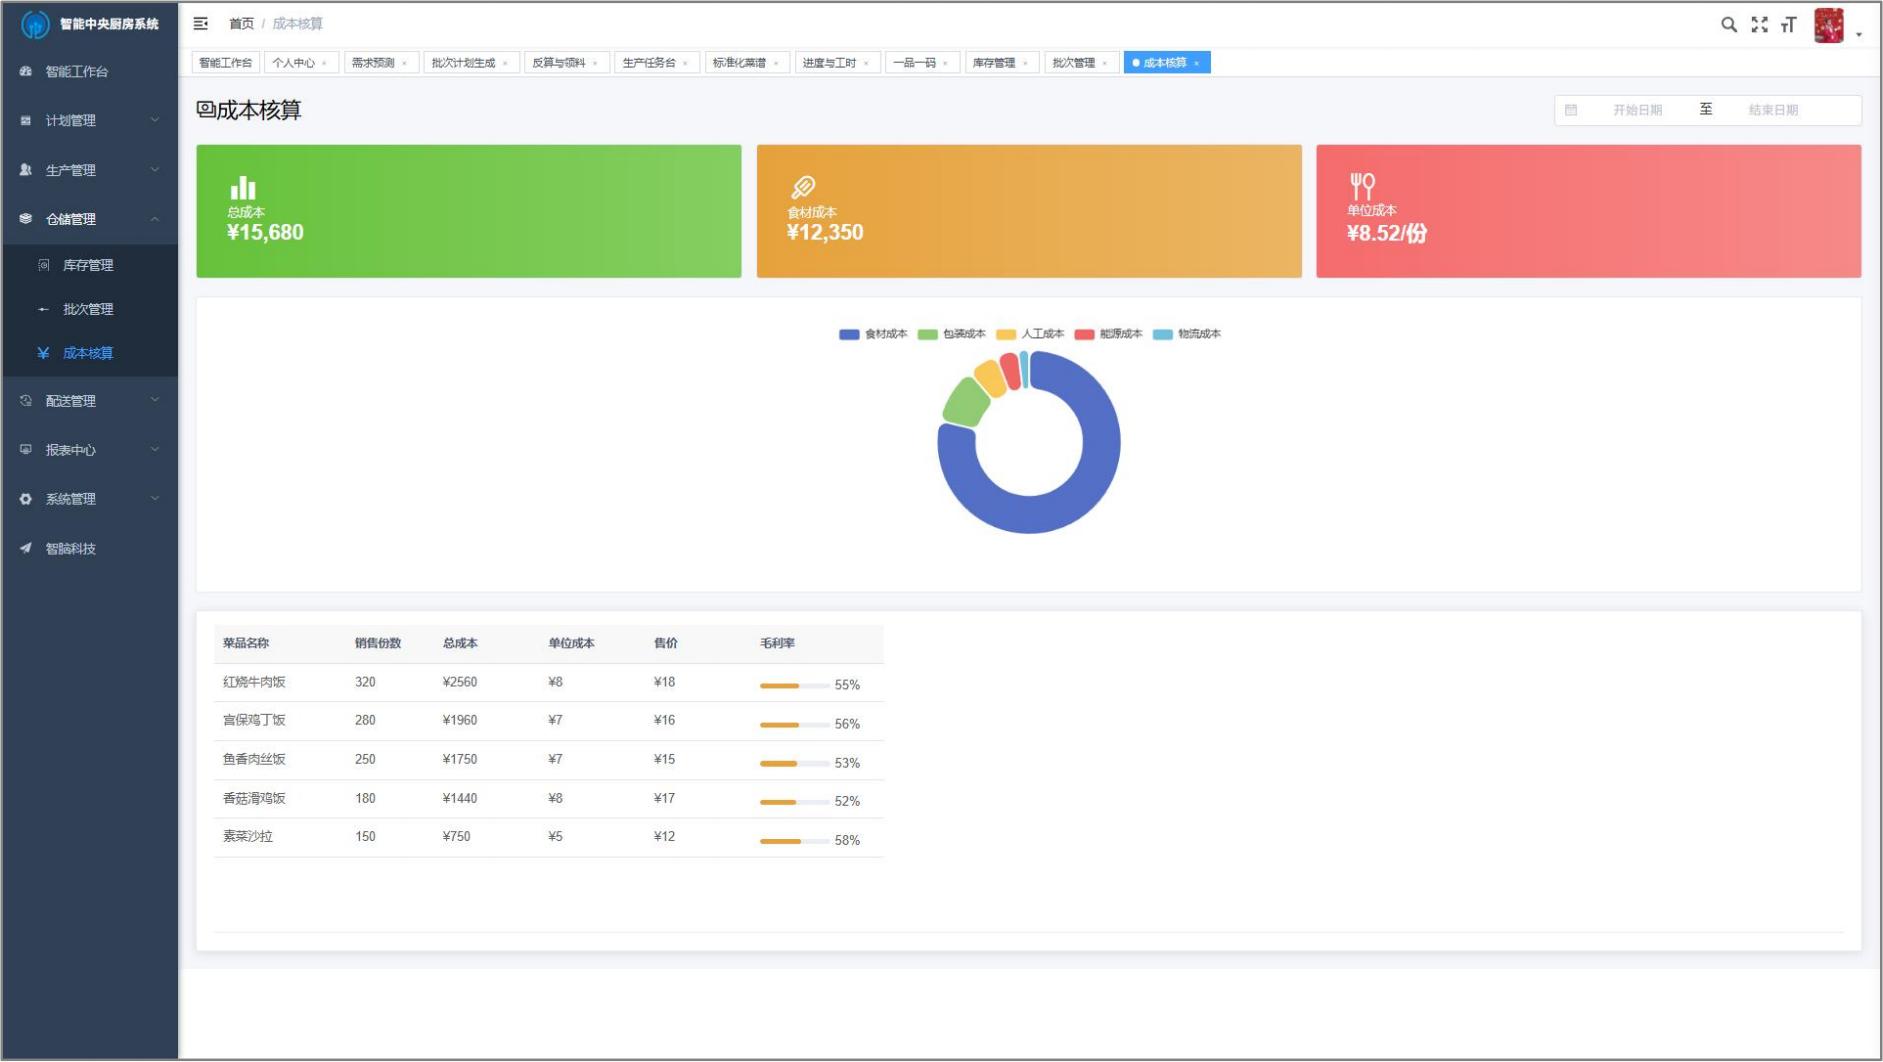The height and width of the screenshot is (1062, 1883).
Task: Toggle the 食材成本 legend series
Action: [873, 334]
